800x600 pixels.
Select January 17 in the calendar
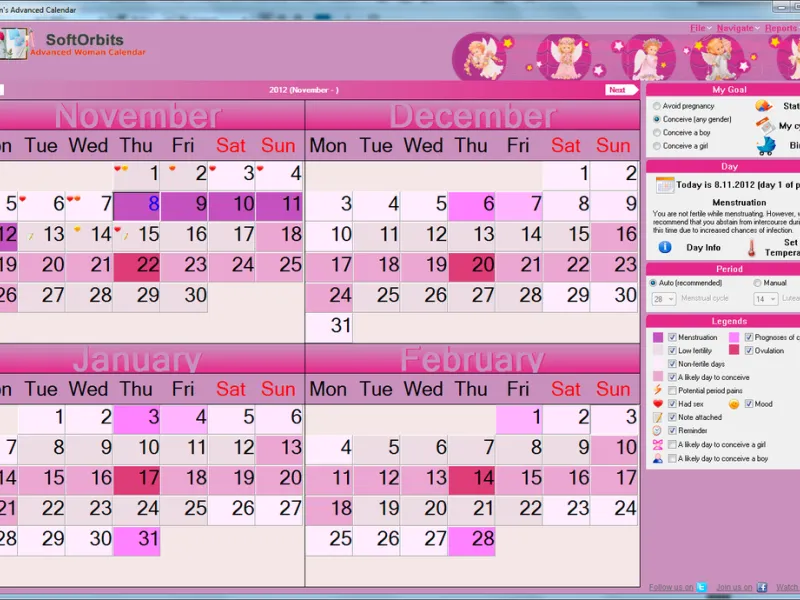pos(136,480)
